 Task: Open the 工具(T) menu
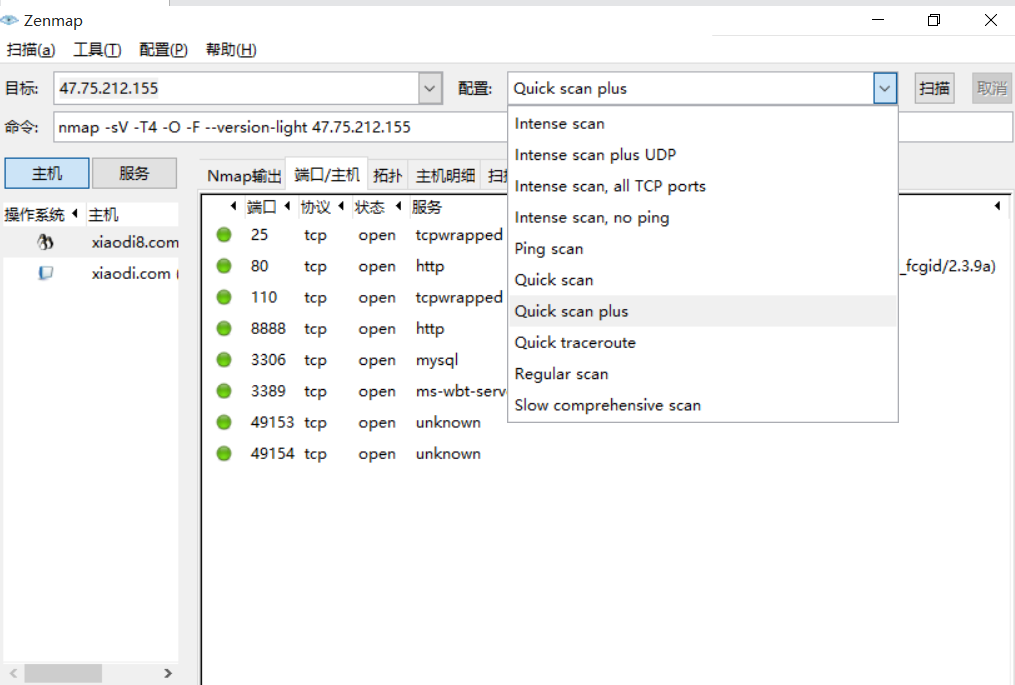(x=97, y=50)
